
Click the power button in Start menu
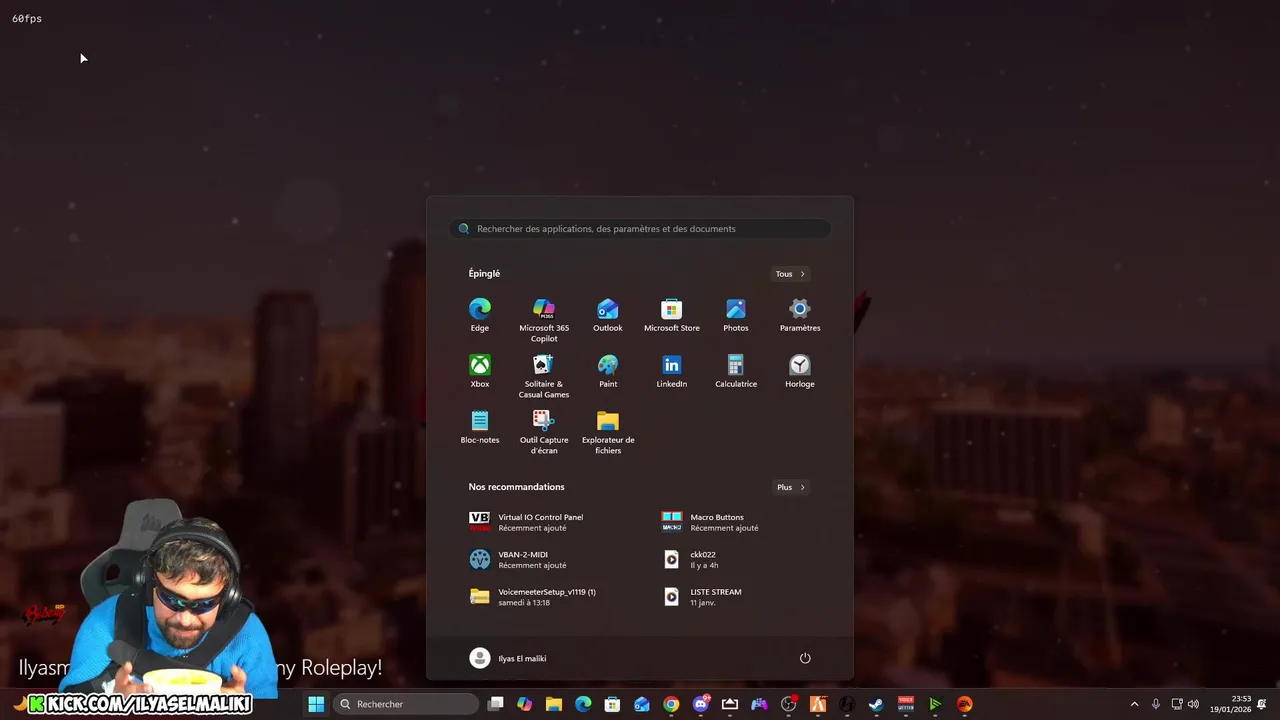click(805, 658)
